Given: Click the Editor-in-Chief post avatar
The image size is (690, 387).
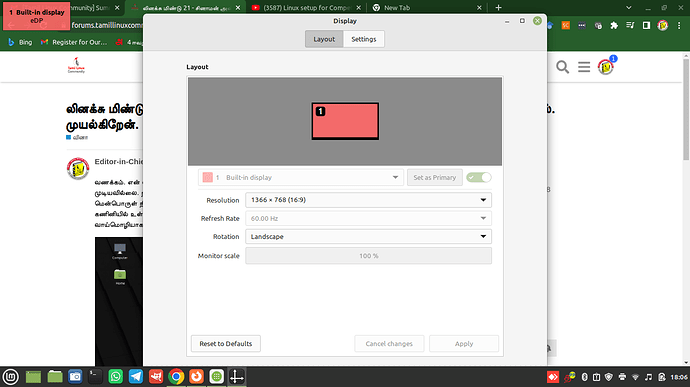Looking at the screenshot, I should tap(78, 169).
